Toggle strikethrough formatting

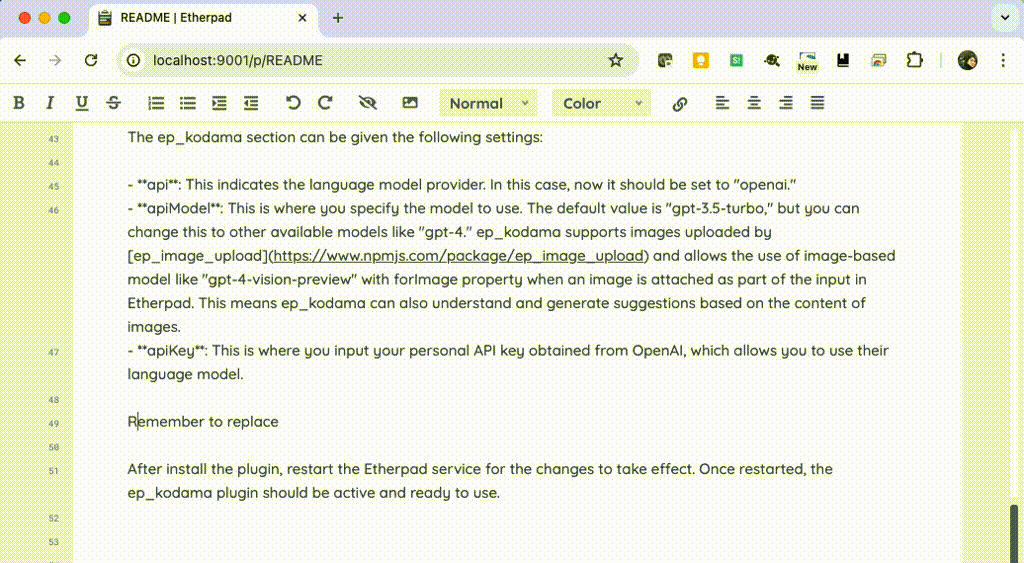coord(114,103)
